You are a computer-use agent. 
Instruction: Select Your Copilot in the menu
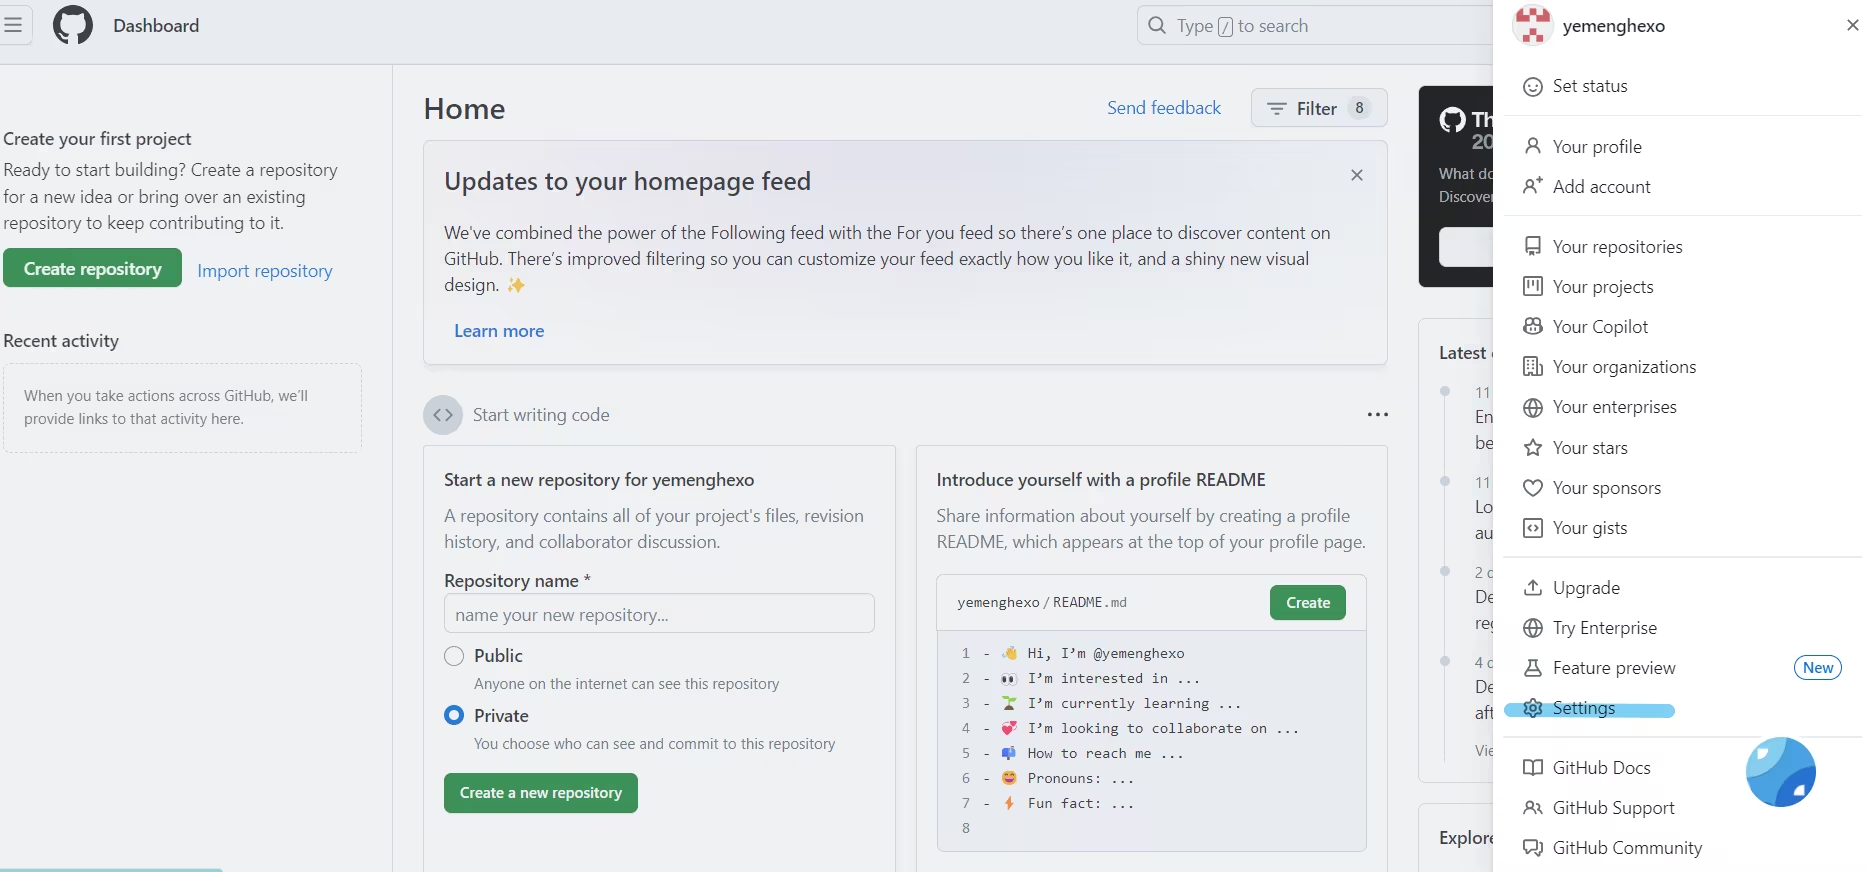pos(1599,327)
